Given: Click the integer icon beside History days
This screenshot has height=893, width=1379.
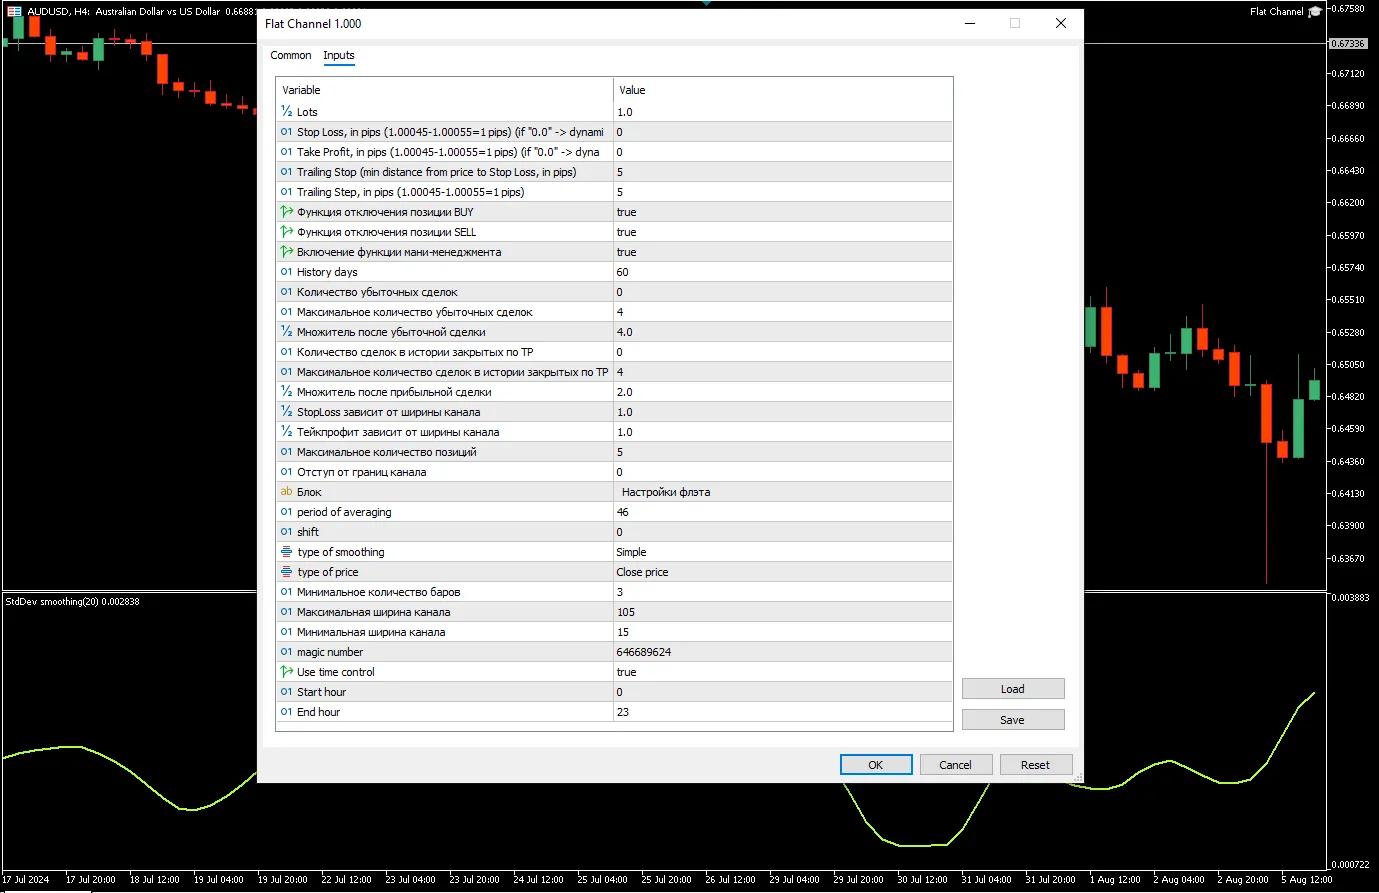Looking at the screenshot, I should point(287,272).
